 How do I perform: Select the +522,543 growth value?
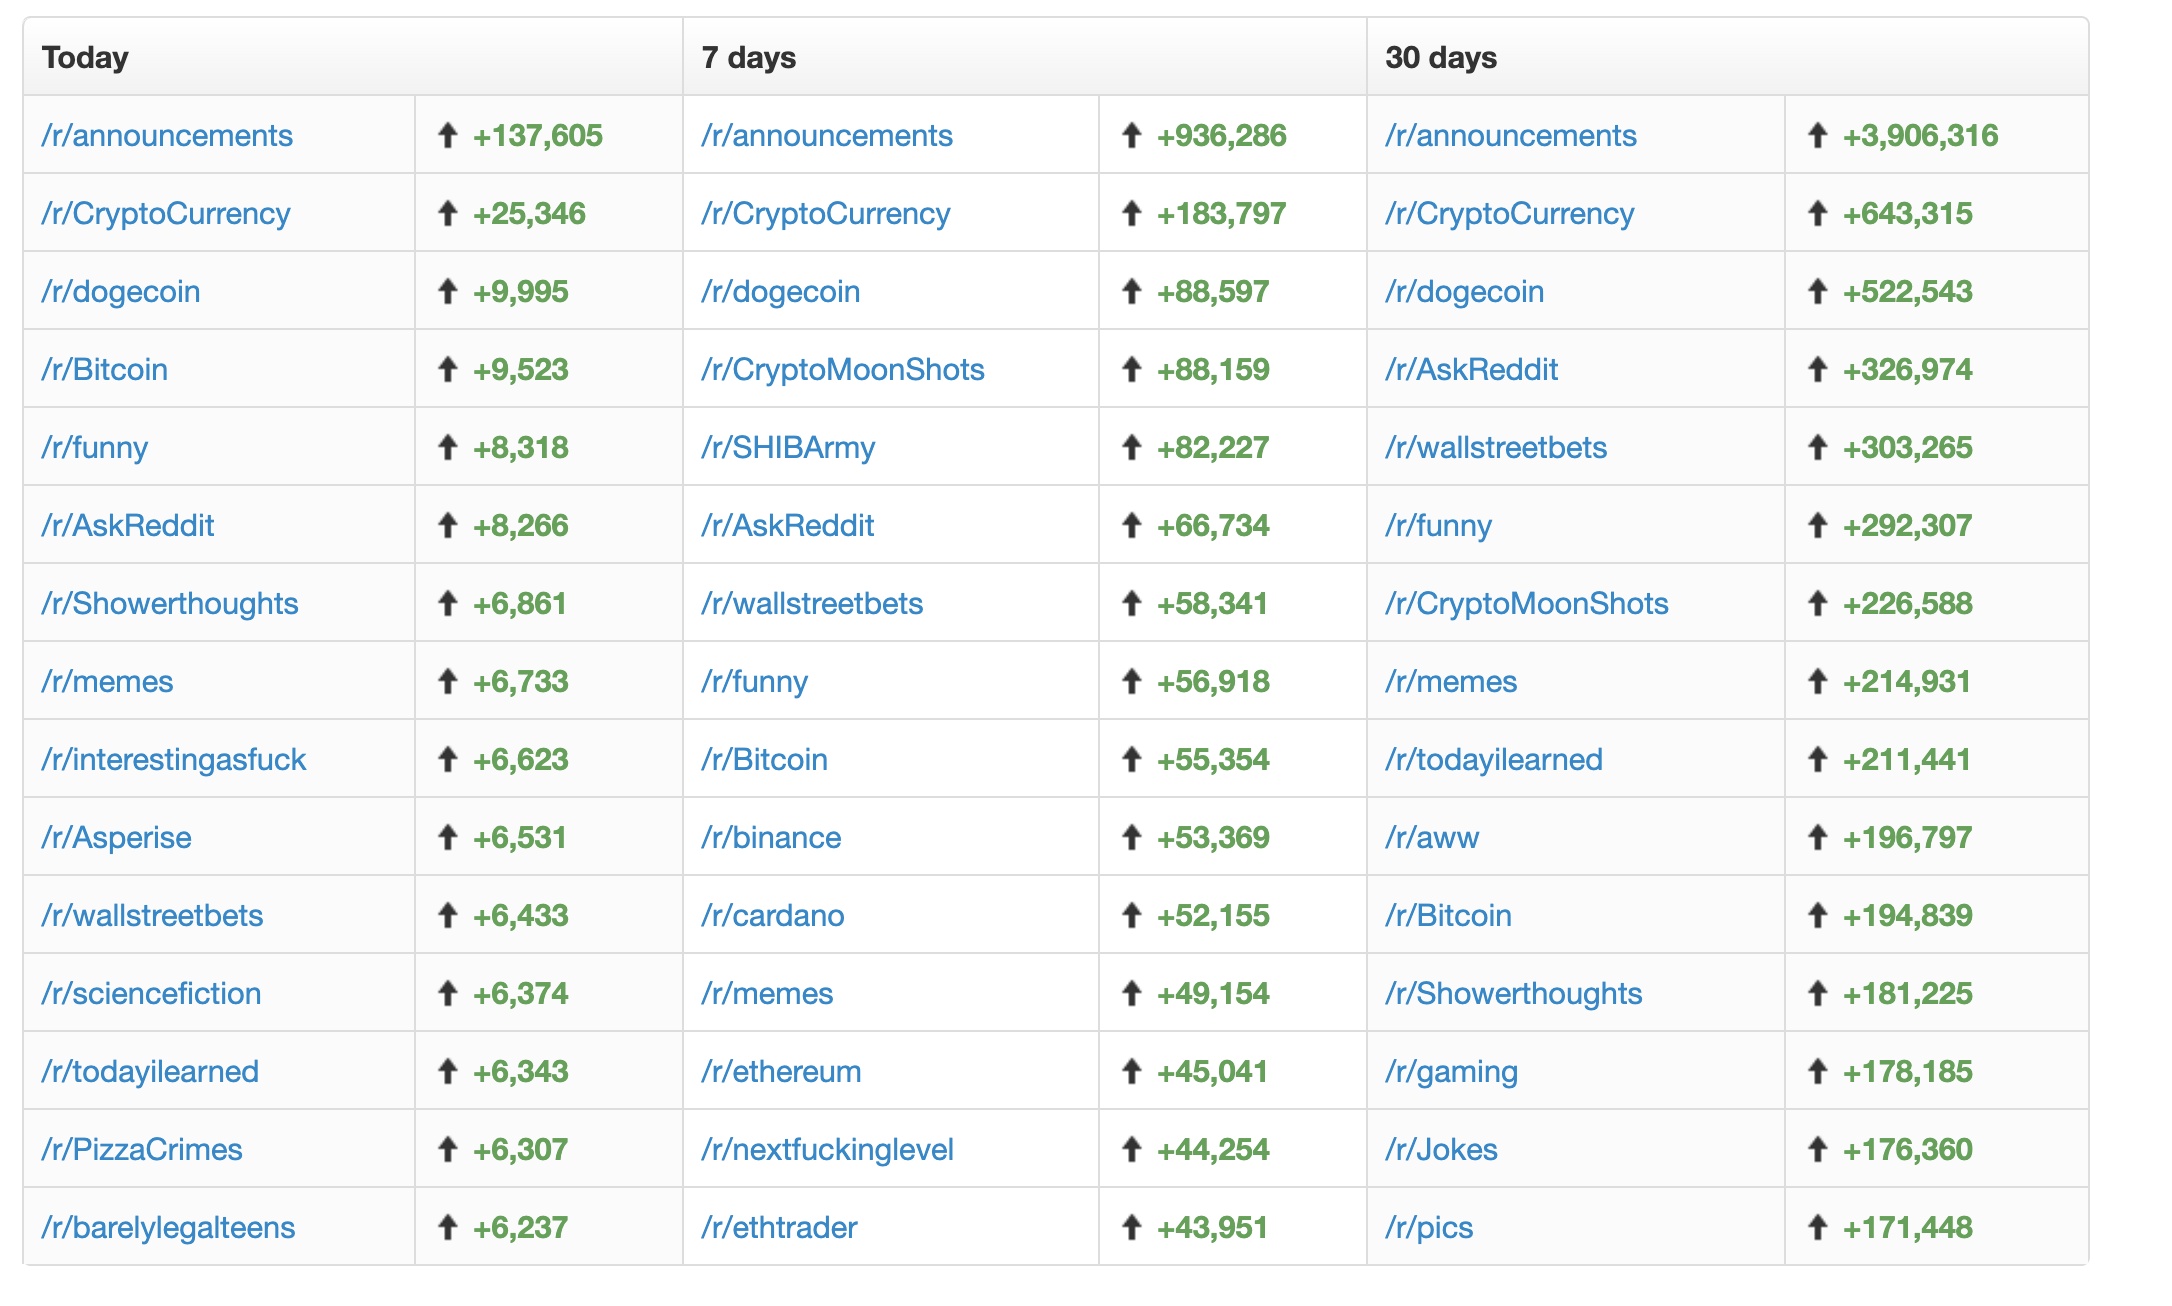[1908, 291]
